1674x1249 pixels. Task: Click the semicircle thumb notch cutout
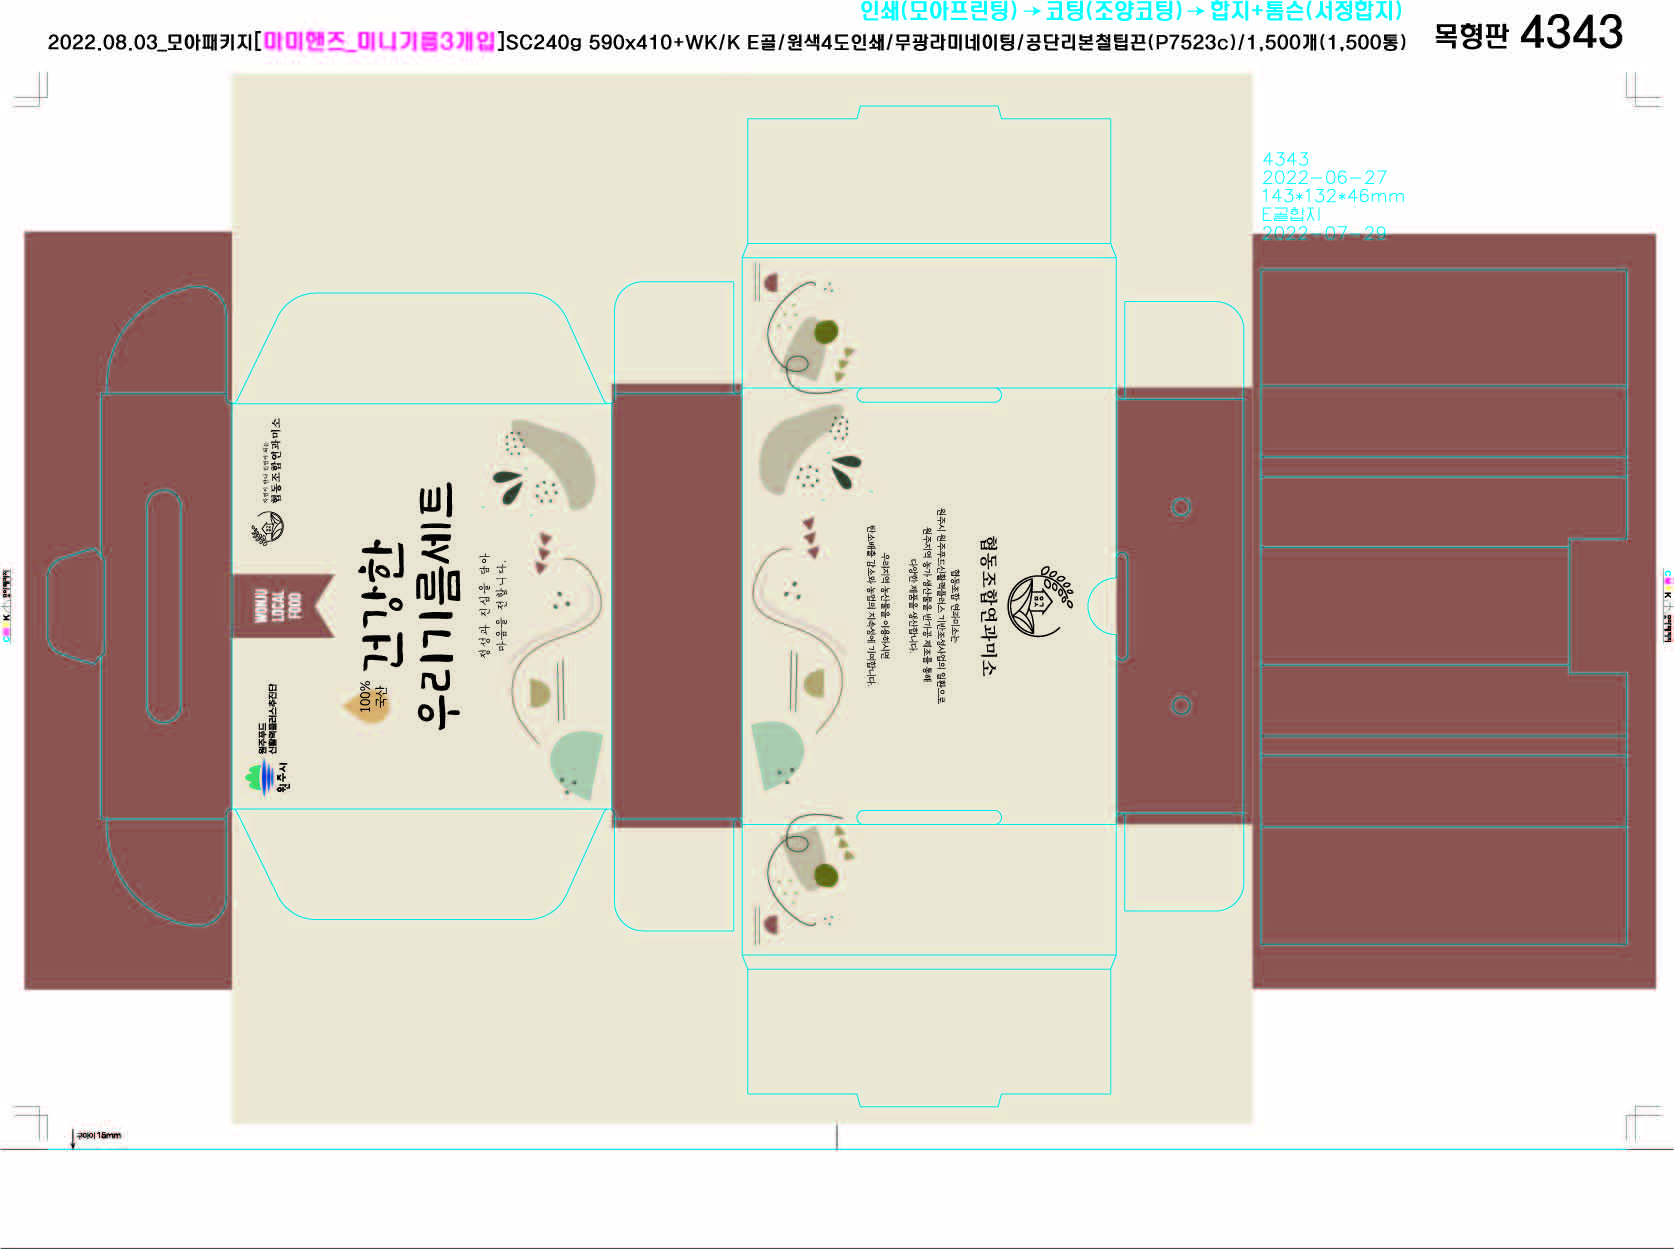[1101, 606]
